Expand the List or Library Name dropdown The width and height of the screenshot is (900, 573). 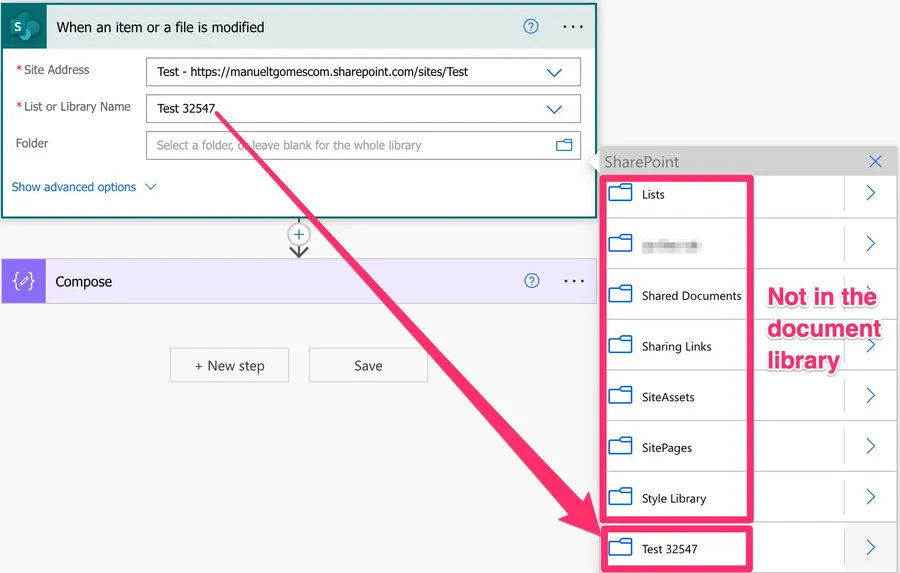[x=554, y=109]
